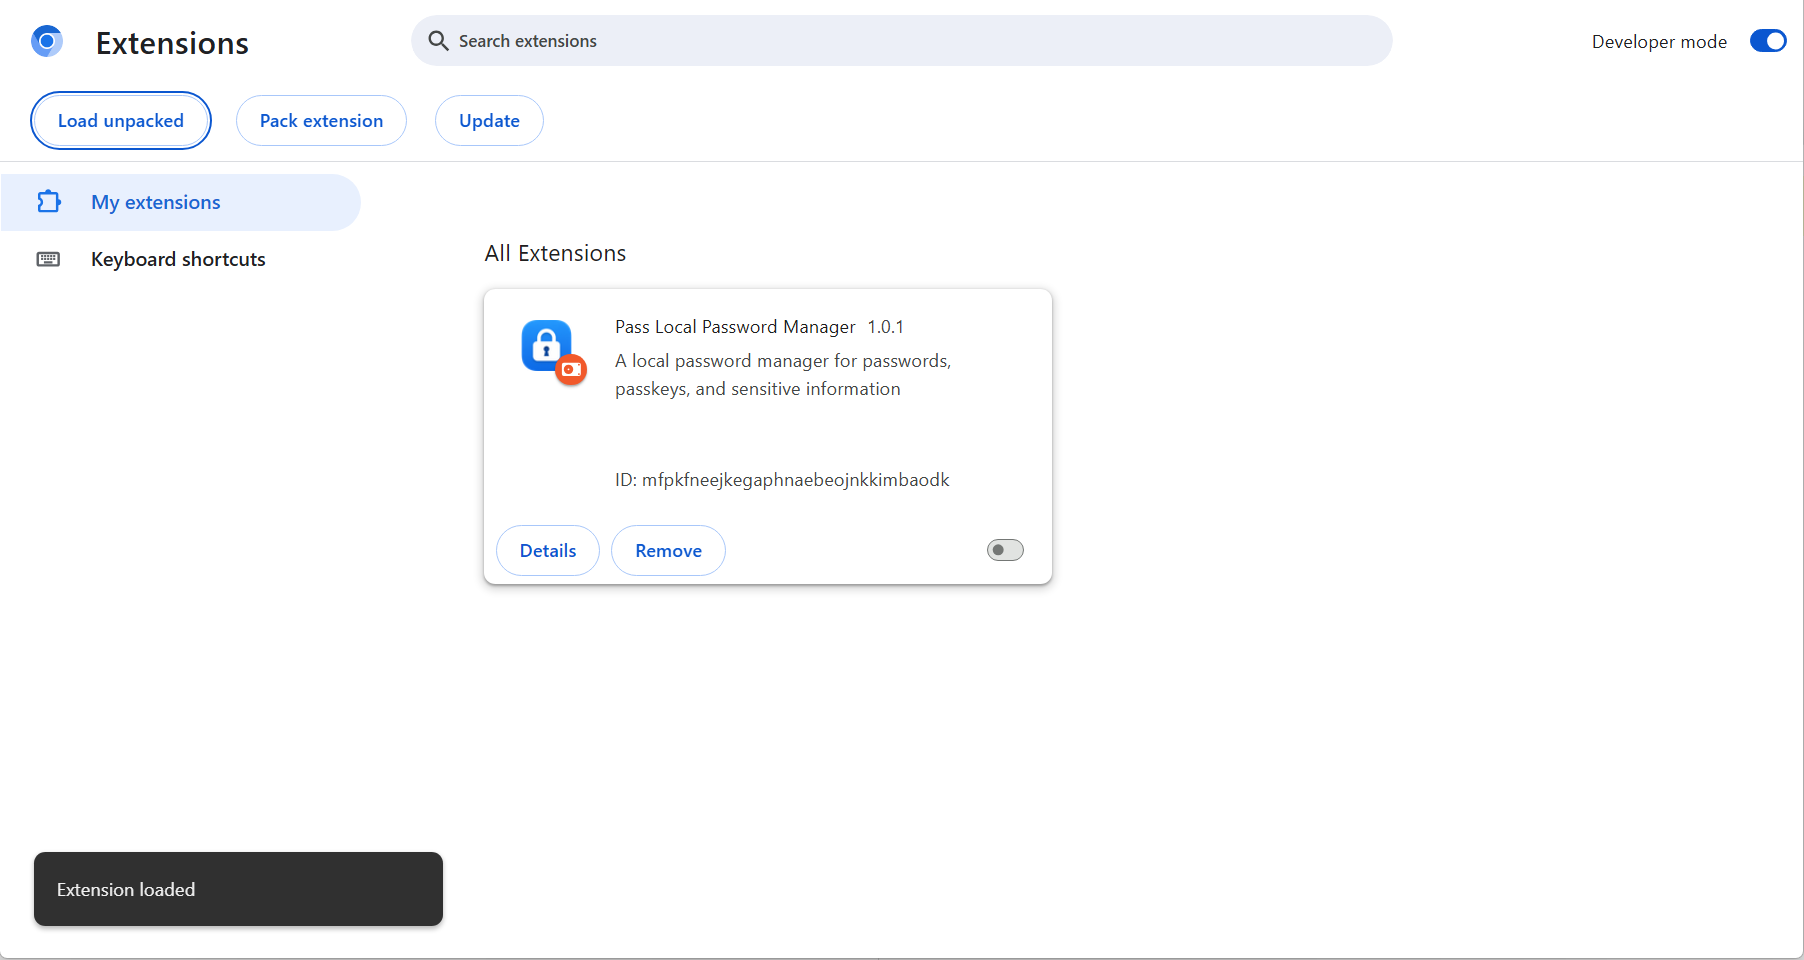Image resolution: width=1804 pixels, height=960 pixels.
Task: Click the Extension loaded notification
Action: [x=238, y=889]
